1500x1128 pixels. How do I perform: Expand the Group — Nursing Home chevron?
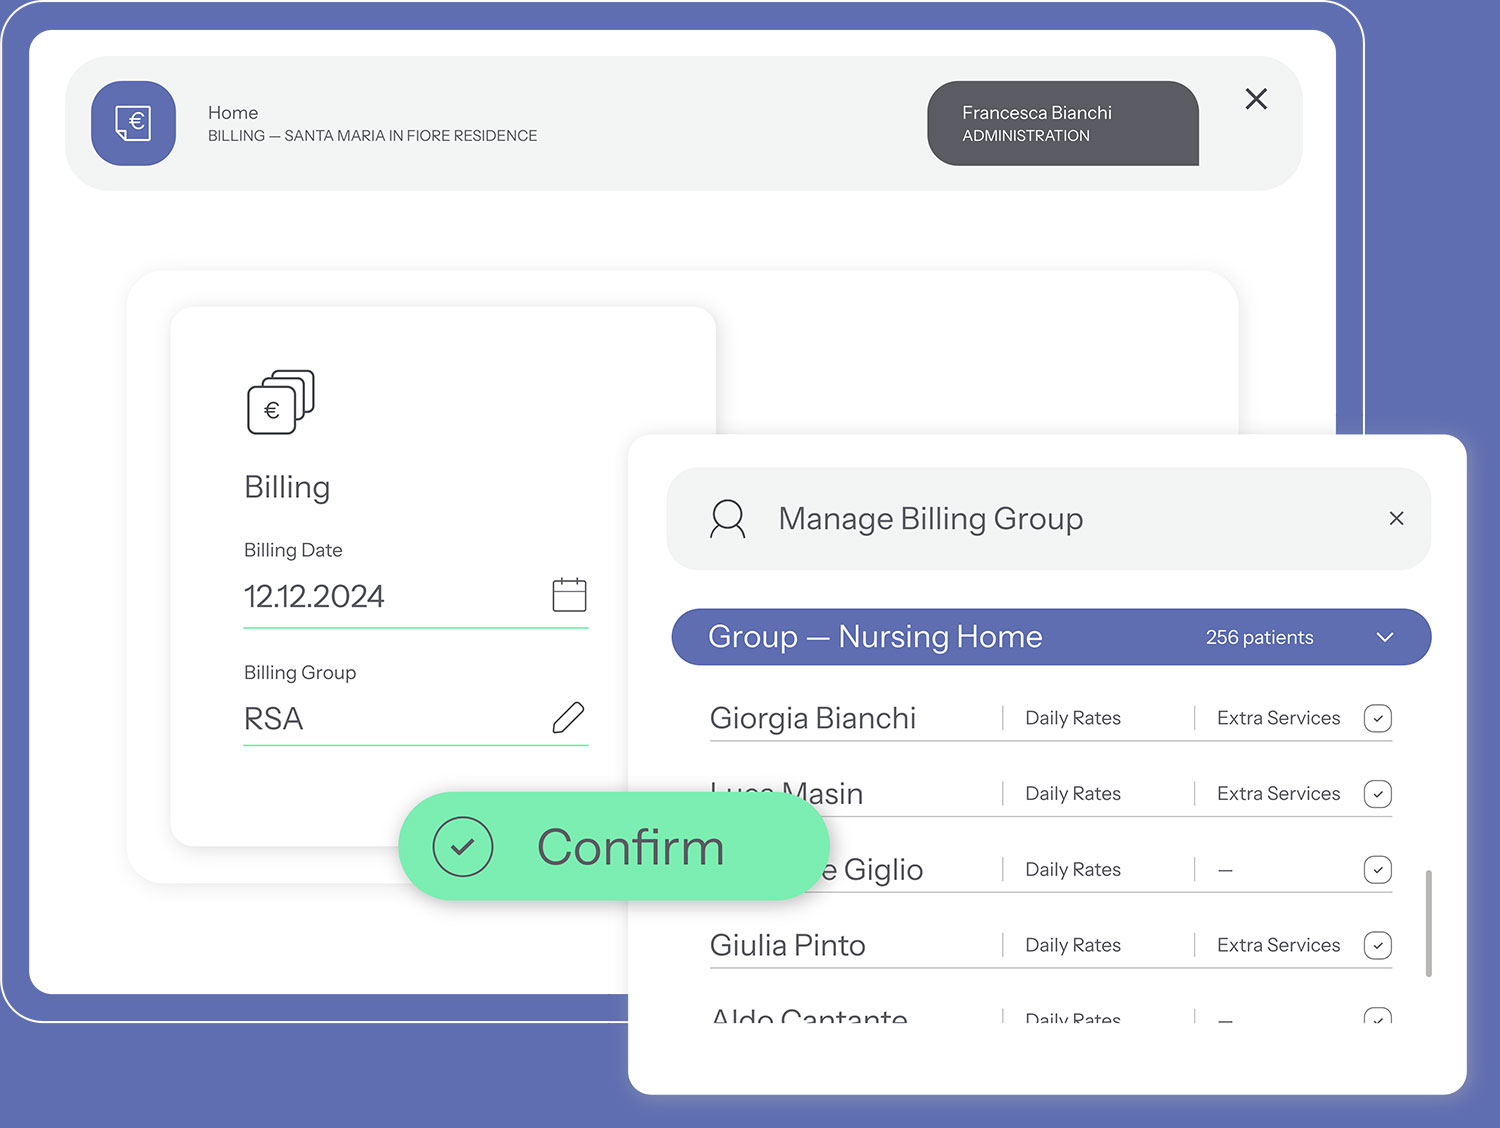coord(1384,637)
